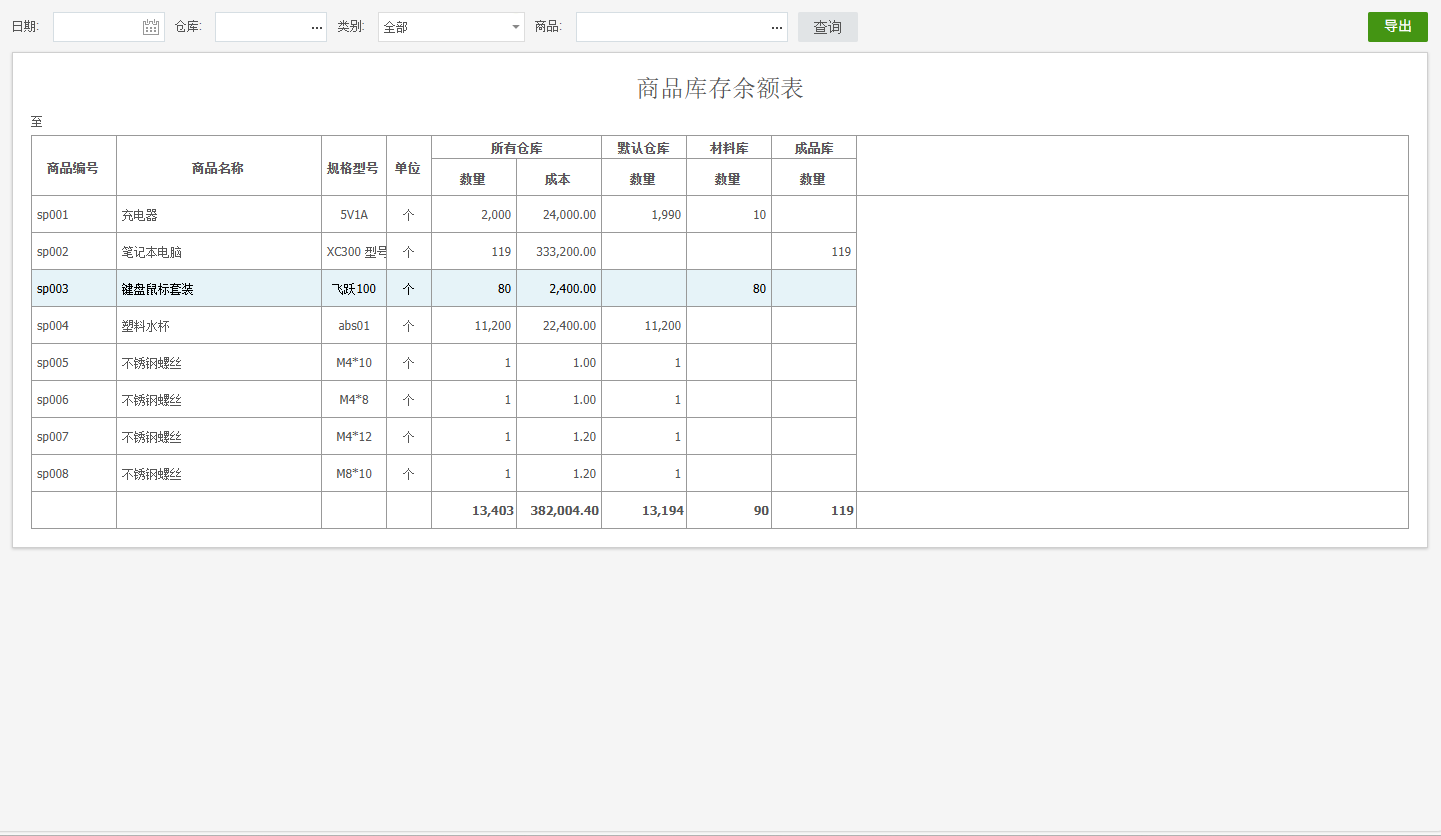
Task: Click the 单位 column header
Action: (408, 168)
